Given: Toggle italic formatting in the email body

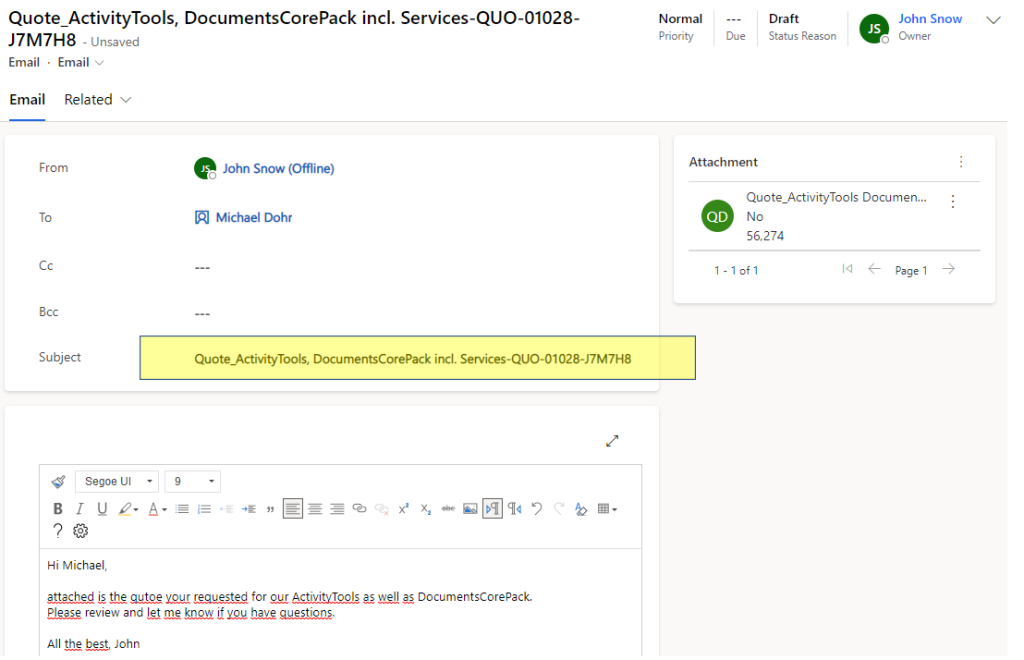Looking at the screenshot, I should (79, 508).
